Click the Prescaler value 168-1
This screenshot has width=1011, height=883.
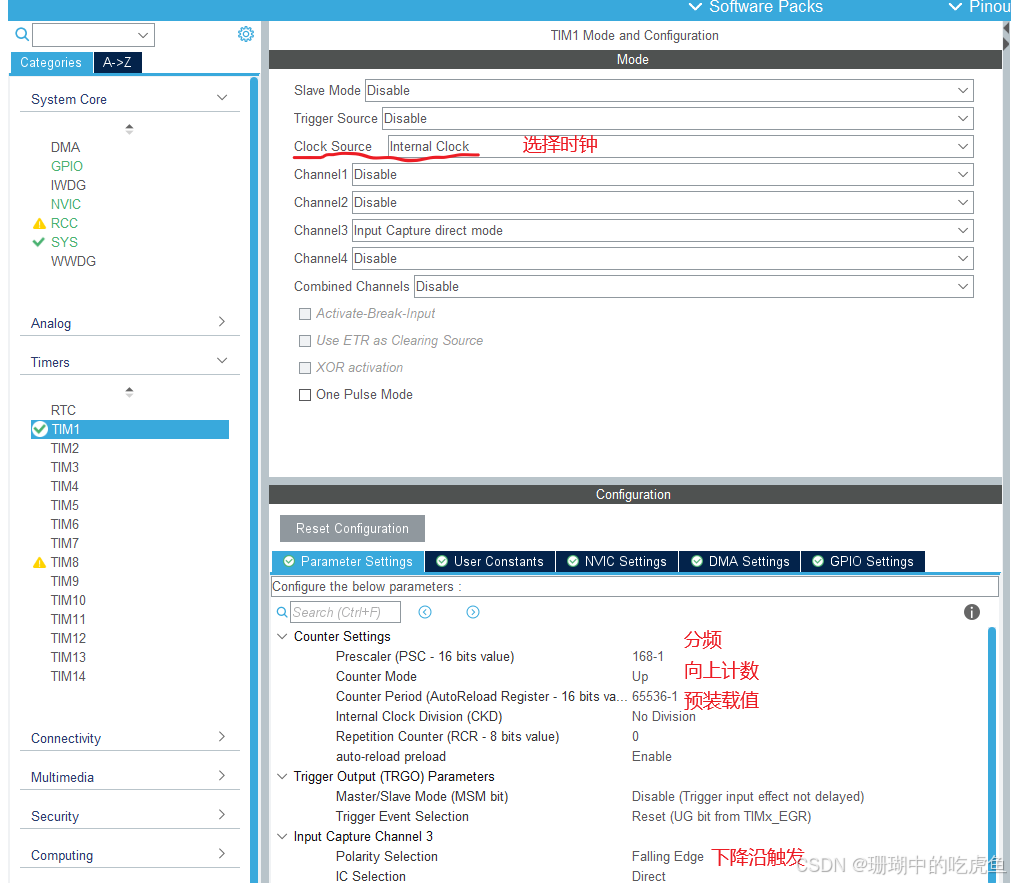pos(647,657)
